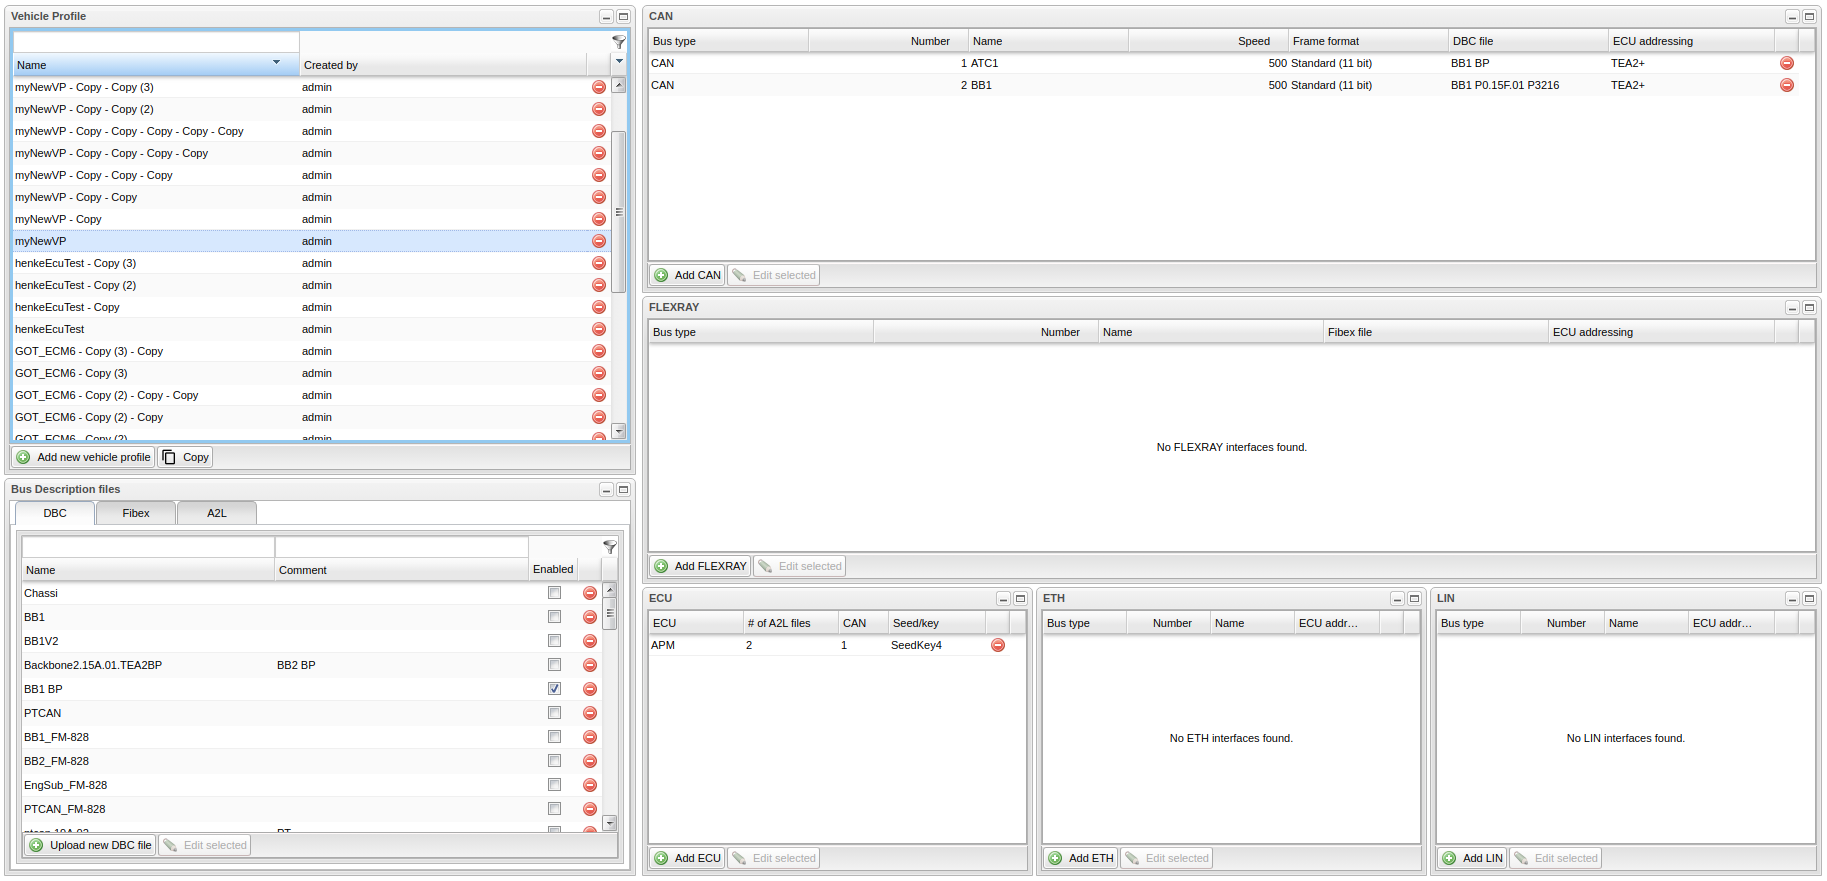This screenshot has width=1827, height=881.
Task: Remove the BB1 CAN bus entry
Action: pyautogui.click(x=1786, y=85)
